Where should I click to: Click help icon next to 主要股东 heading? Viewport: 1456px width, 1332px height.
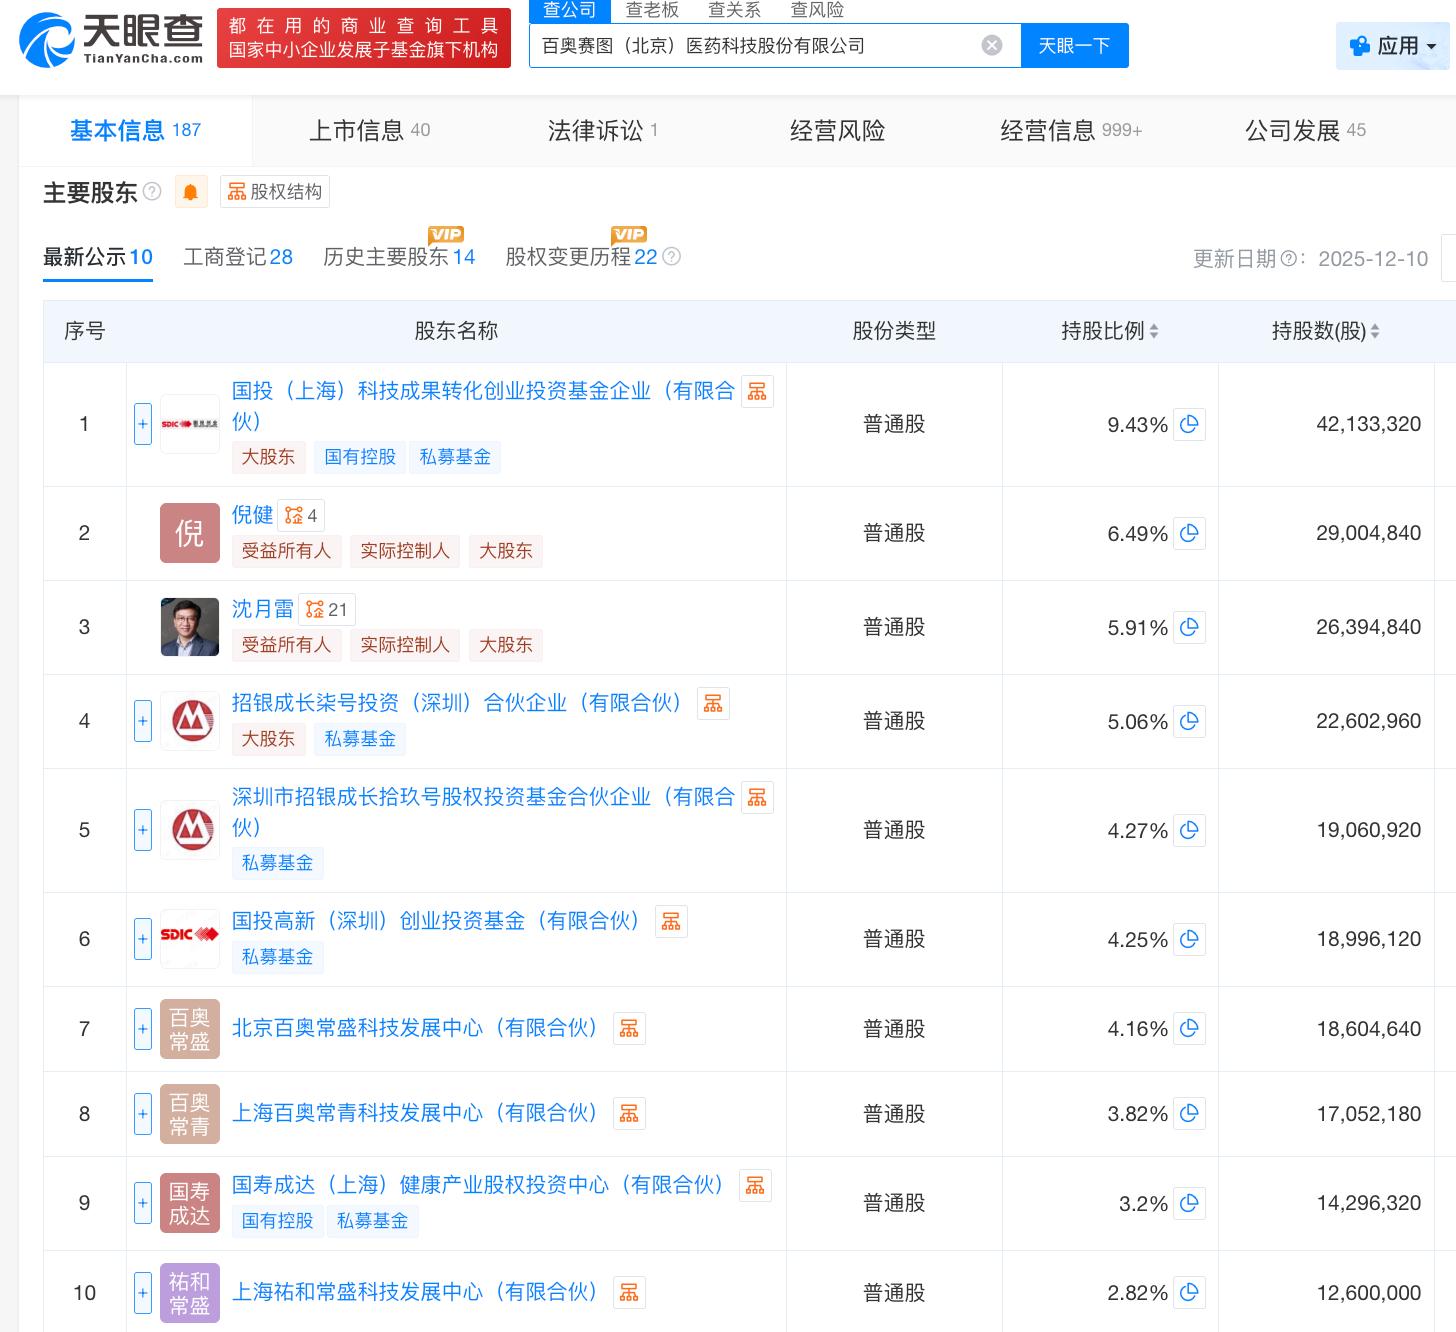(152, 191)
